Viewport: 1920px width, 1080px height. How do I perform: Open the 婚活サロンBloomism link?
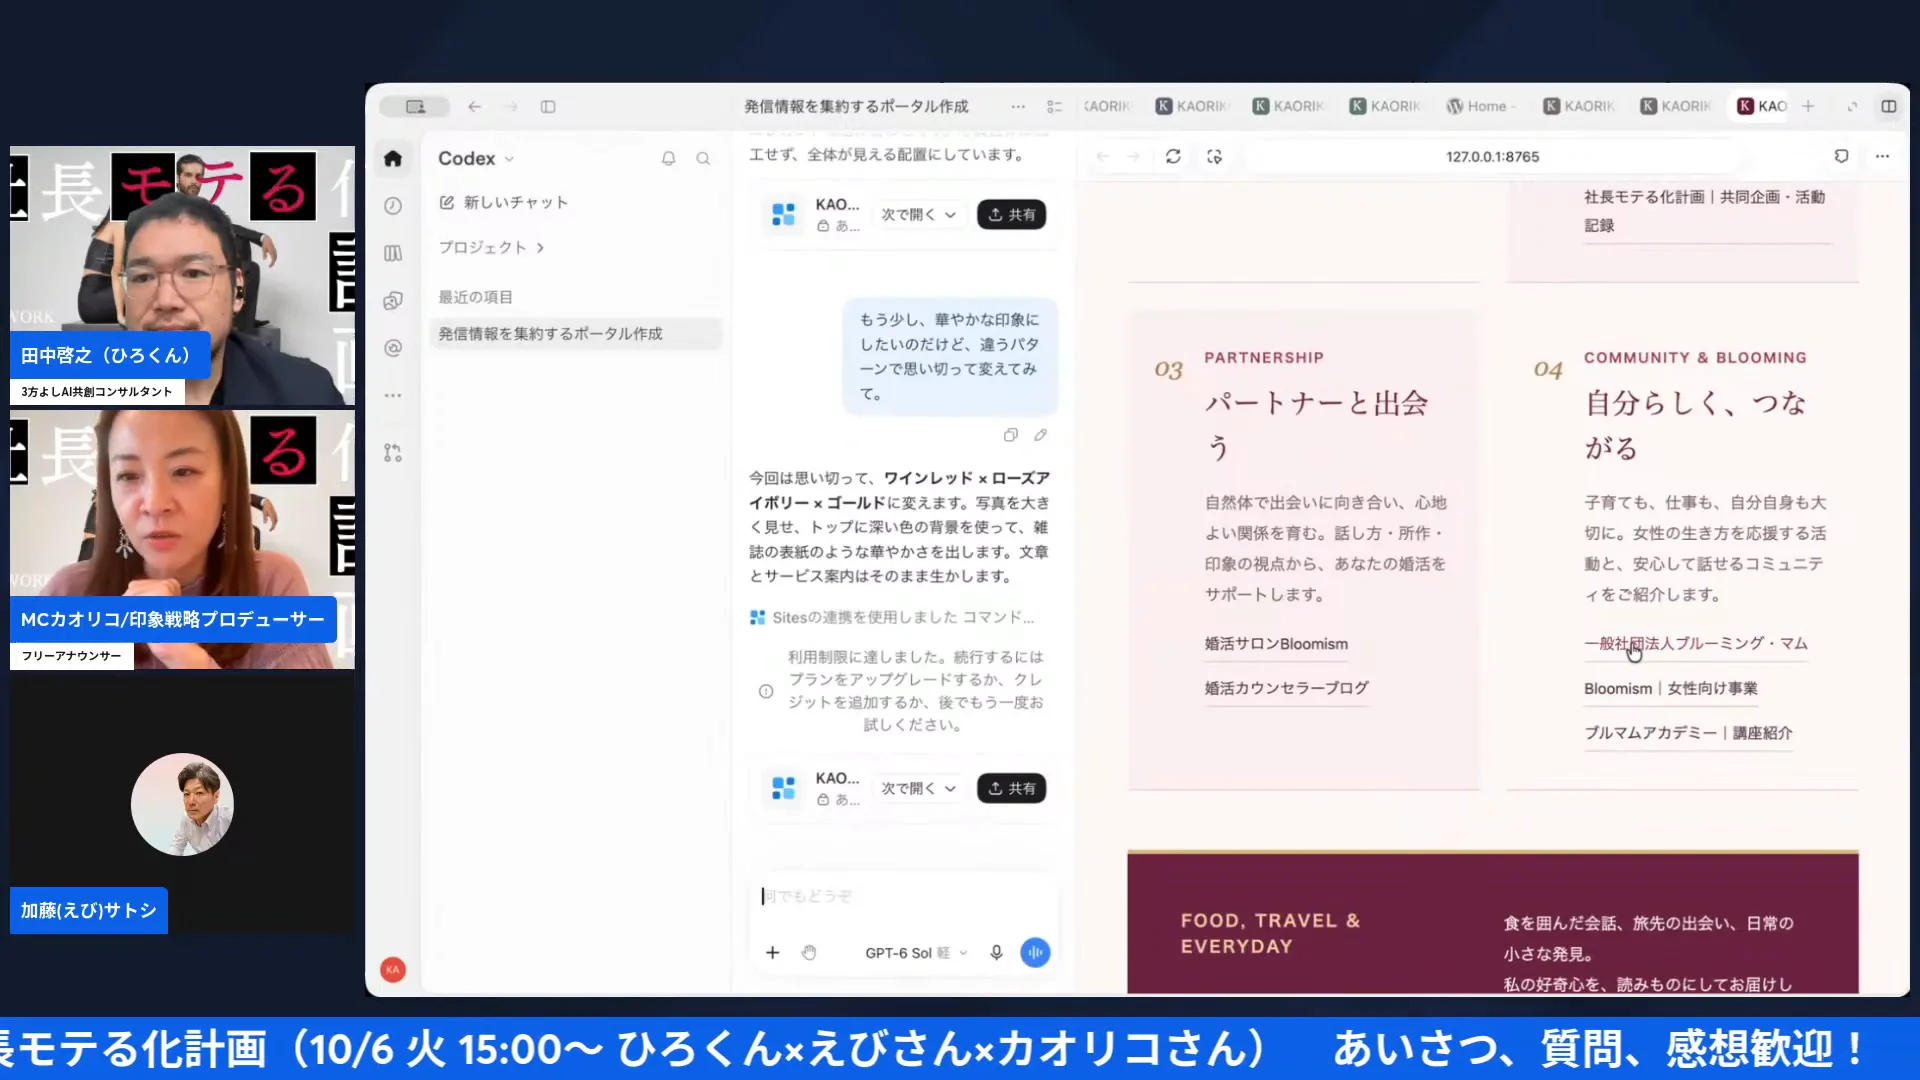pyautogui.click(x=1276, y=644)
